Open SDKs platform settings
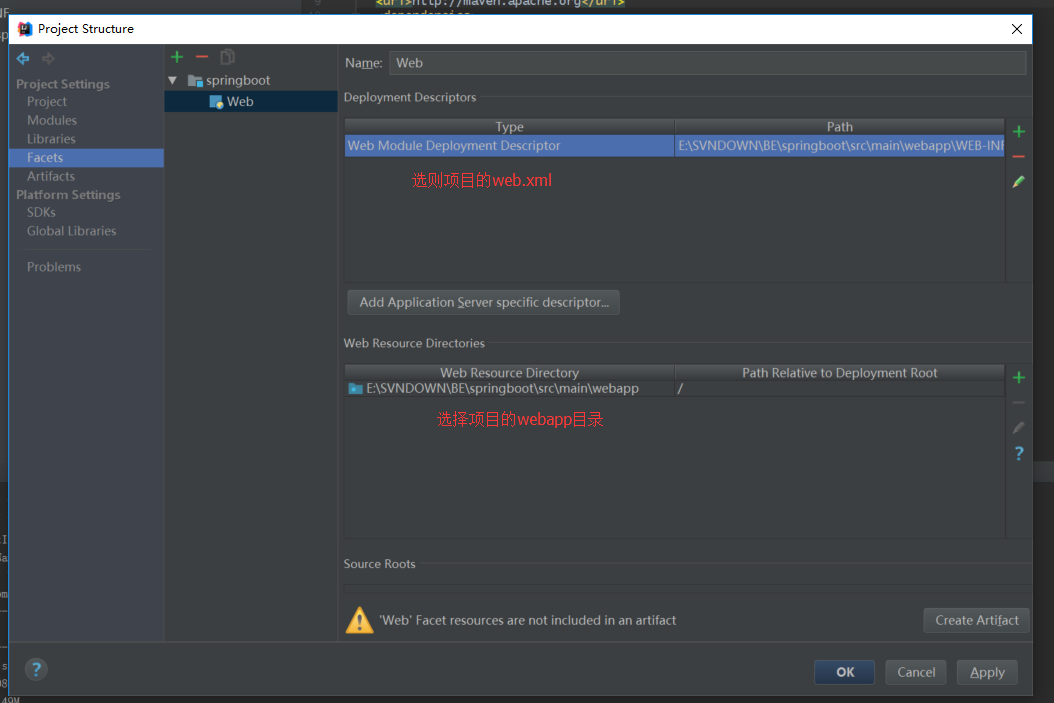Screen dimensions: 1054x703 pyautogui.click(x=41, y=212)
